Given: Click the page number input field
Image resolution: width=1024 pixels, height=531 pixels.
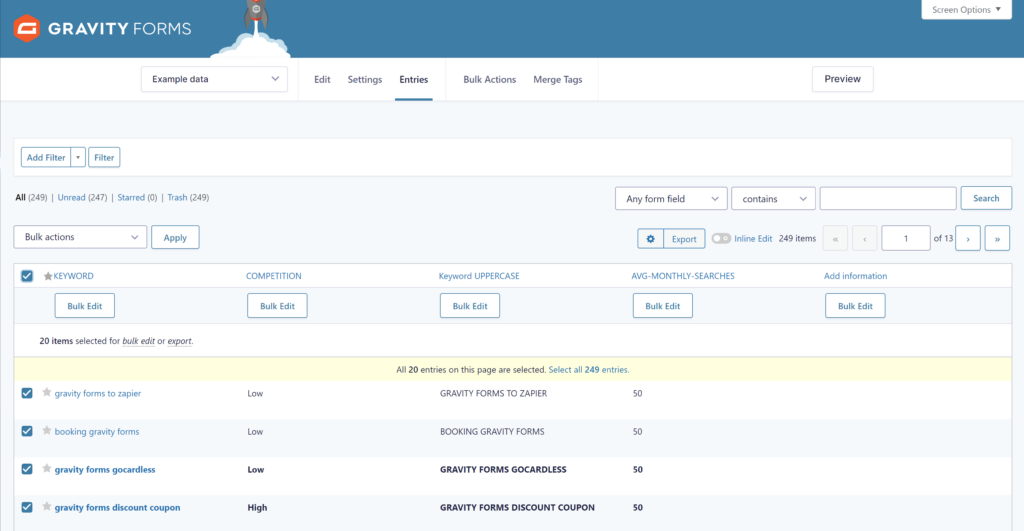Looking at the screenshot, I should click(x=906, y=238).
